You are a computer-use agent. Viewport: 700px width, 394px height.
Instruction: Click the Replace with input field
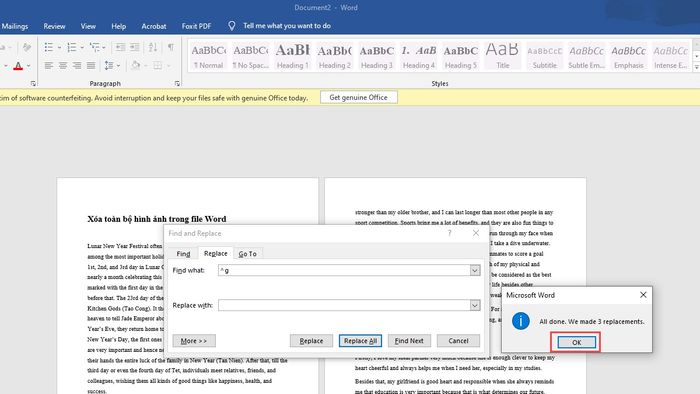(344, 305)
